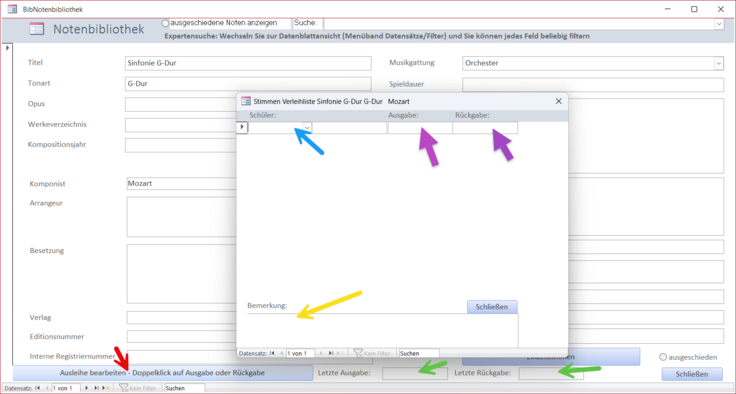Image resolution: width=736 pixels, height=394 pixels.
Task: Close the Stimmen Verleihliste popup window
Action: 559,101
